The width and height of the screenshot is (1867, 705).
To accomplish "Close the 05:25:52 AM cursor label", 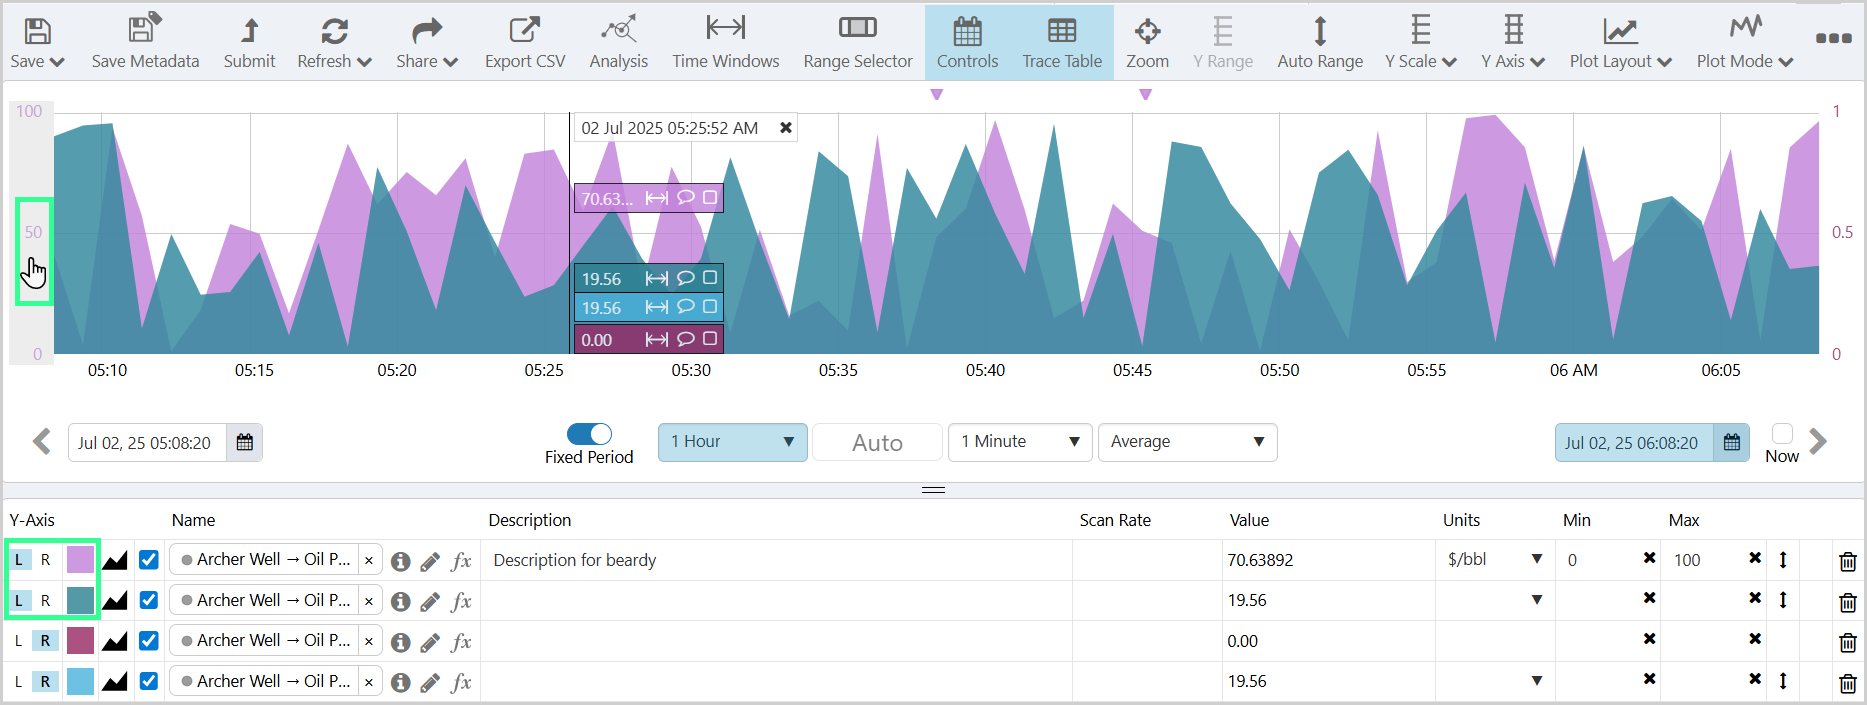I will coord(786,128).
